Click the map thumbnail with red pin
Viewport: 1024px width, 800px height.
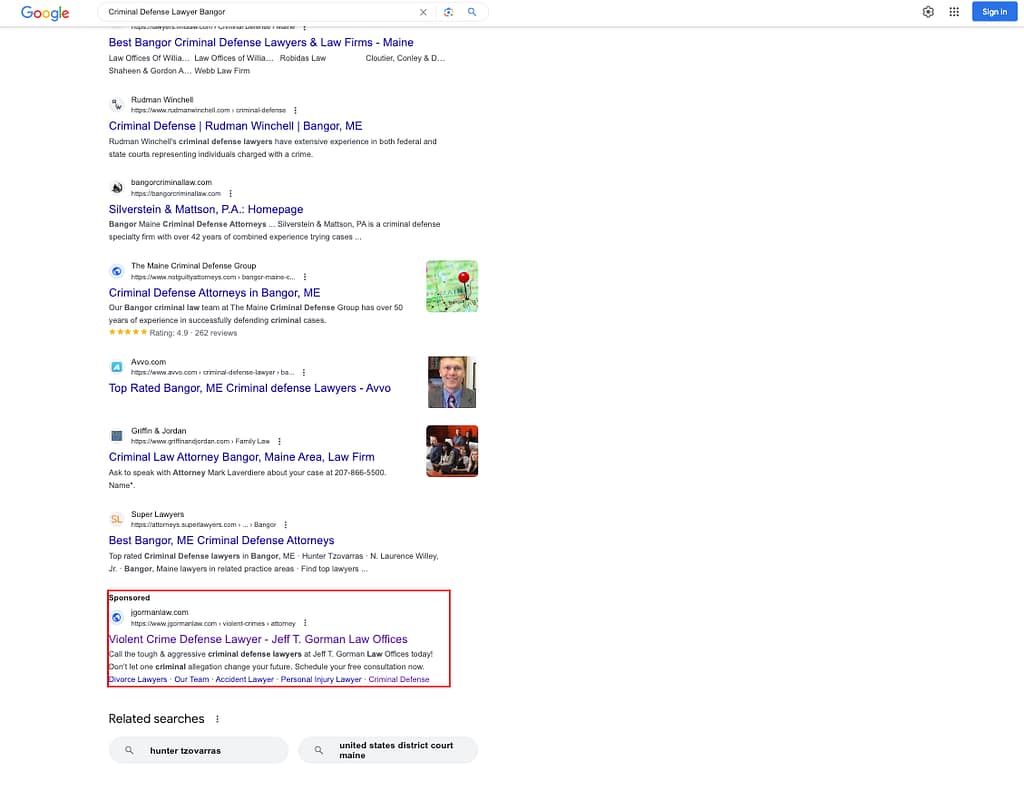(x=452, y=286)
